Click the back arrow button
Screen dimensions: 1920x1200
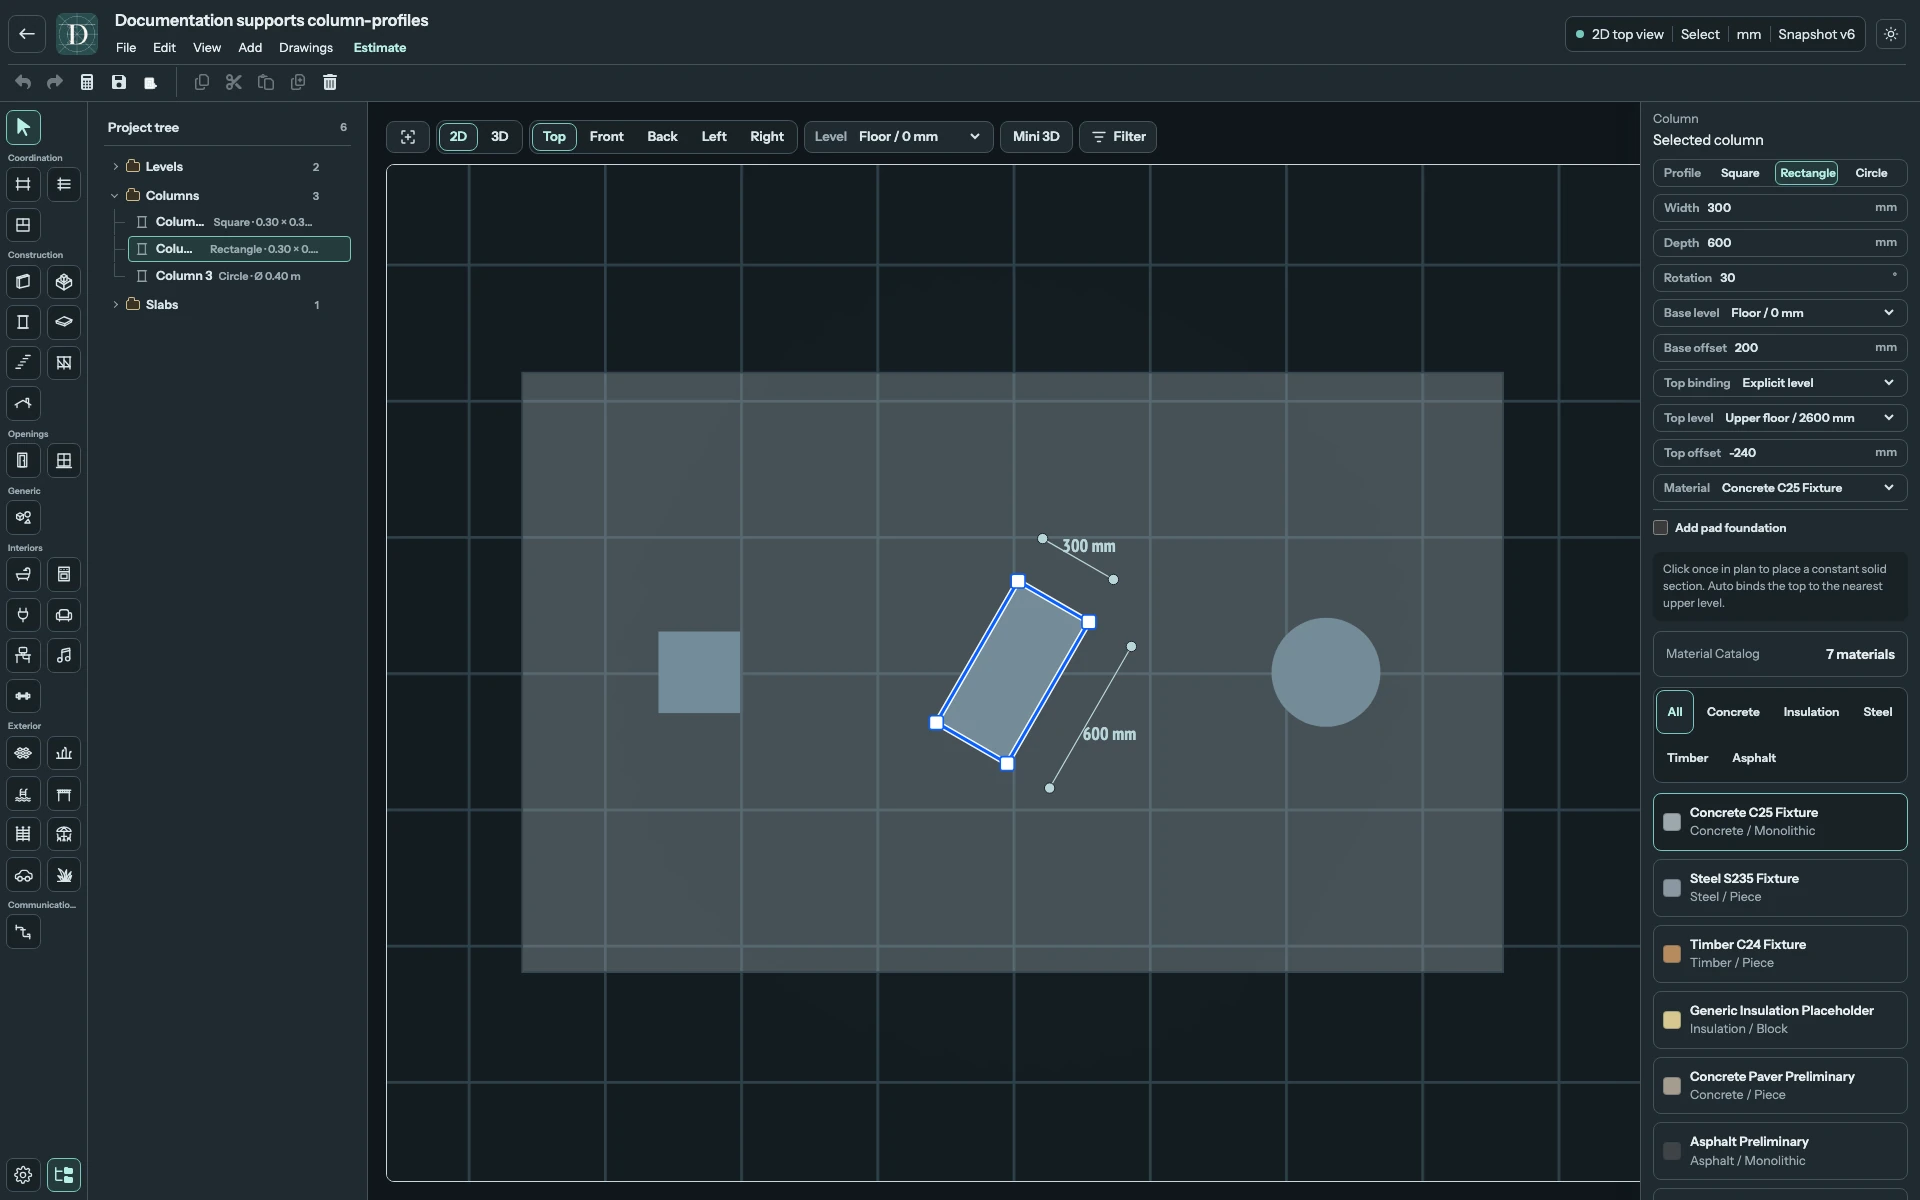[27, 34]
